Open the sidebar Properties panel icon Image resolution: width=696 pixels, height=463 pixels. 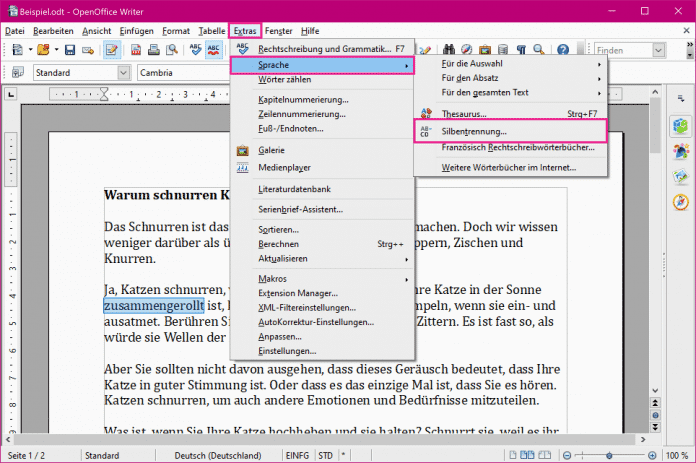pos(679,126)
